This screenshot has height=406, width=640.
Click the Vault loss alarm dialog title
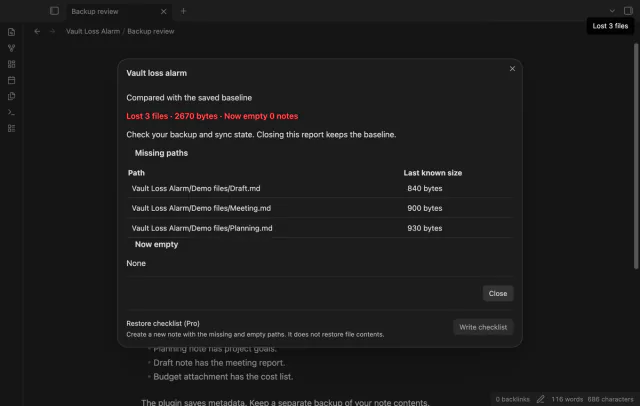pyautogui.click(x=156, y=73)
